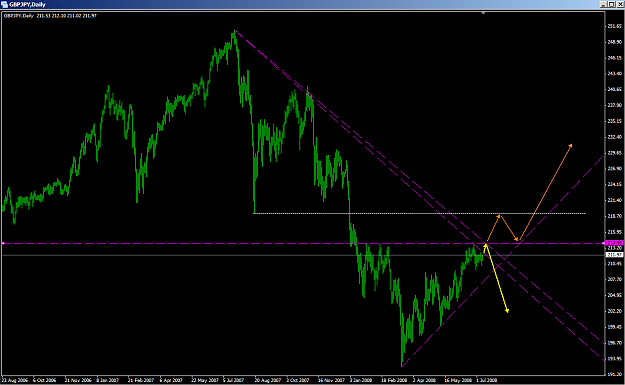Click the 204.95 price axis label
This screenshot has height=385, width=625.
614,295
